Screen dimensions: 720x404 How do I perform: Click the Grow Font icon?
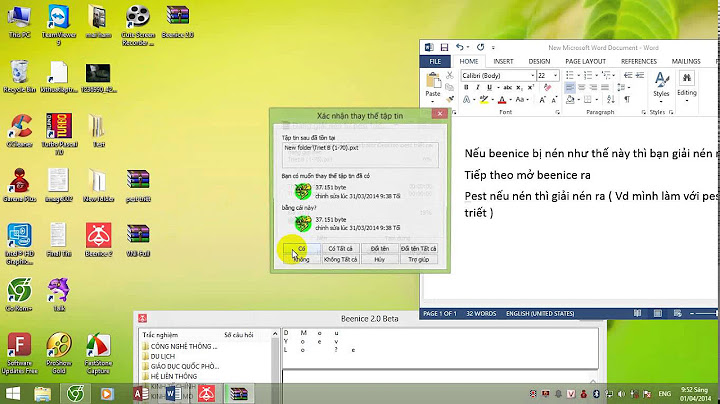(542, 99)
